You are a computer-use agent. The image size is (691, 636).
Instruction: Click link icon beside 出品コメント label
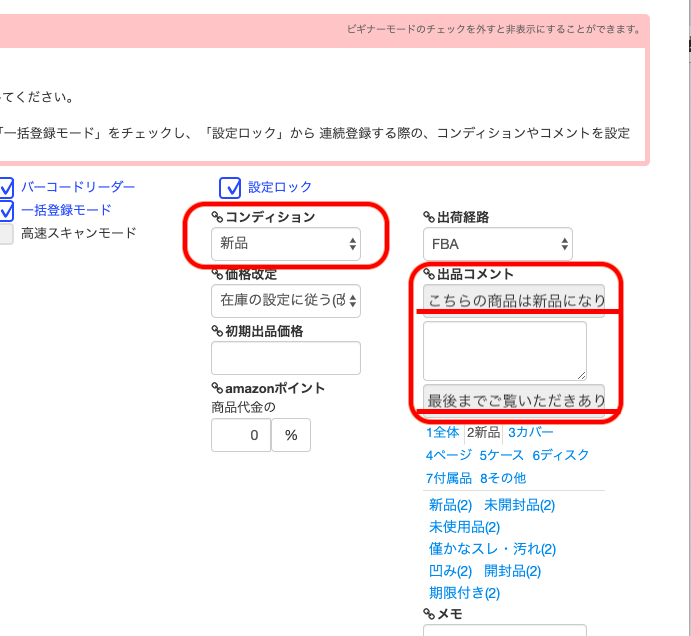[x=429, y=274]
